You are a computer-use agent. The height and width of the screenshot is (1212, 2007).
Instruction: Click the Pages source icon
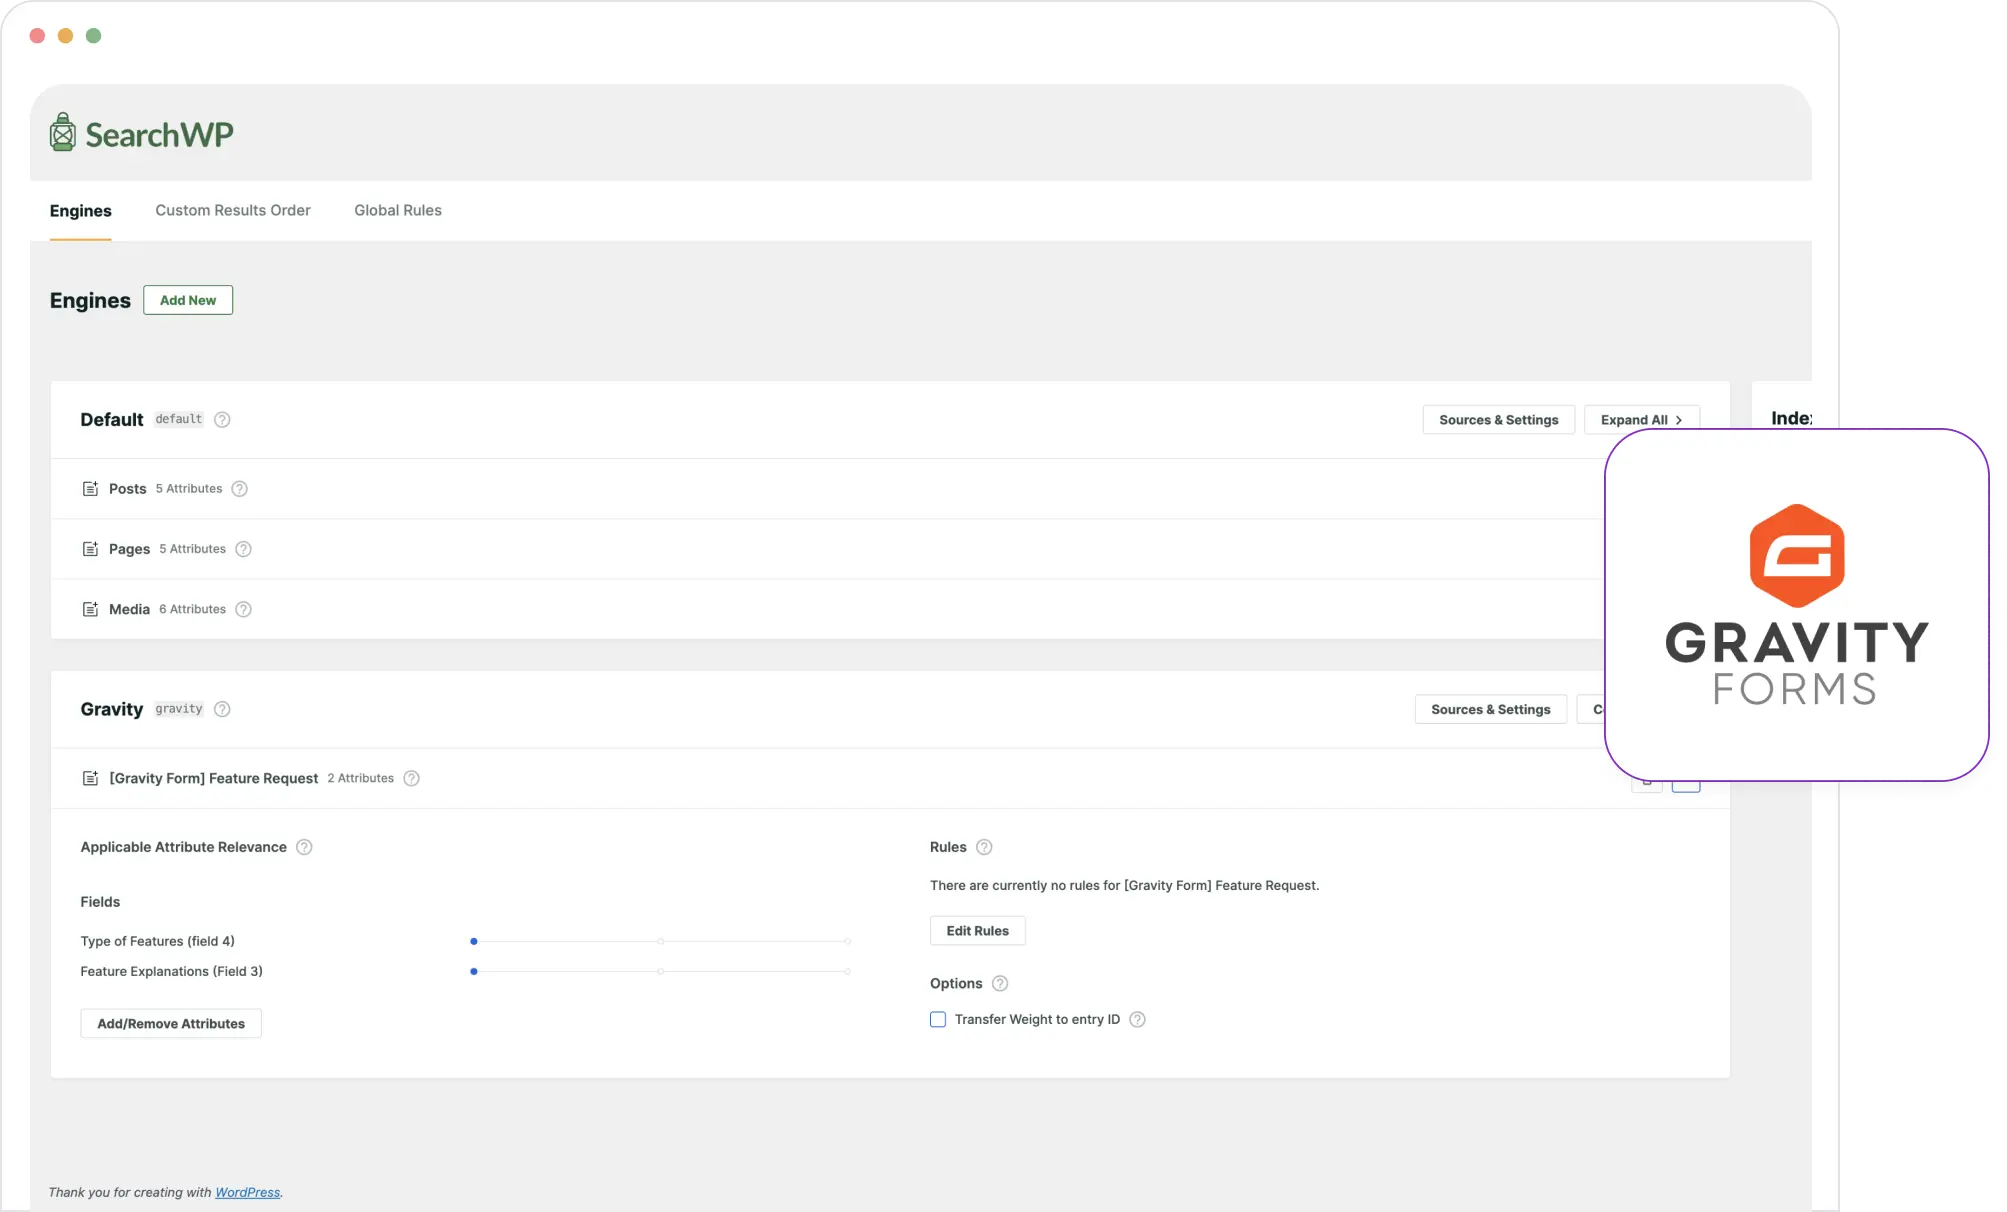tap(89, 546)
